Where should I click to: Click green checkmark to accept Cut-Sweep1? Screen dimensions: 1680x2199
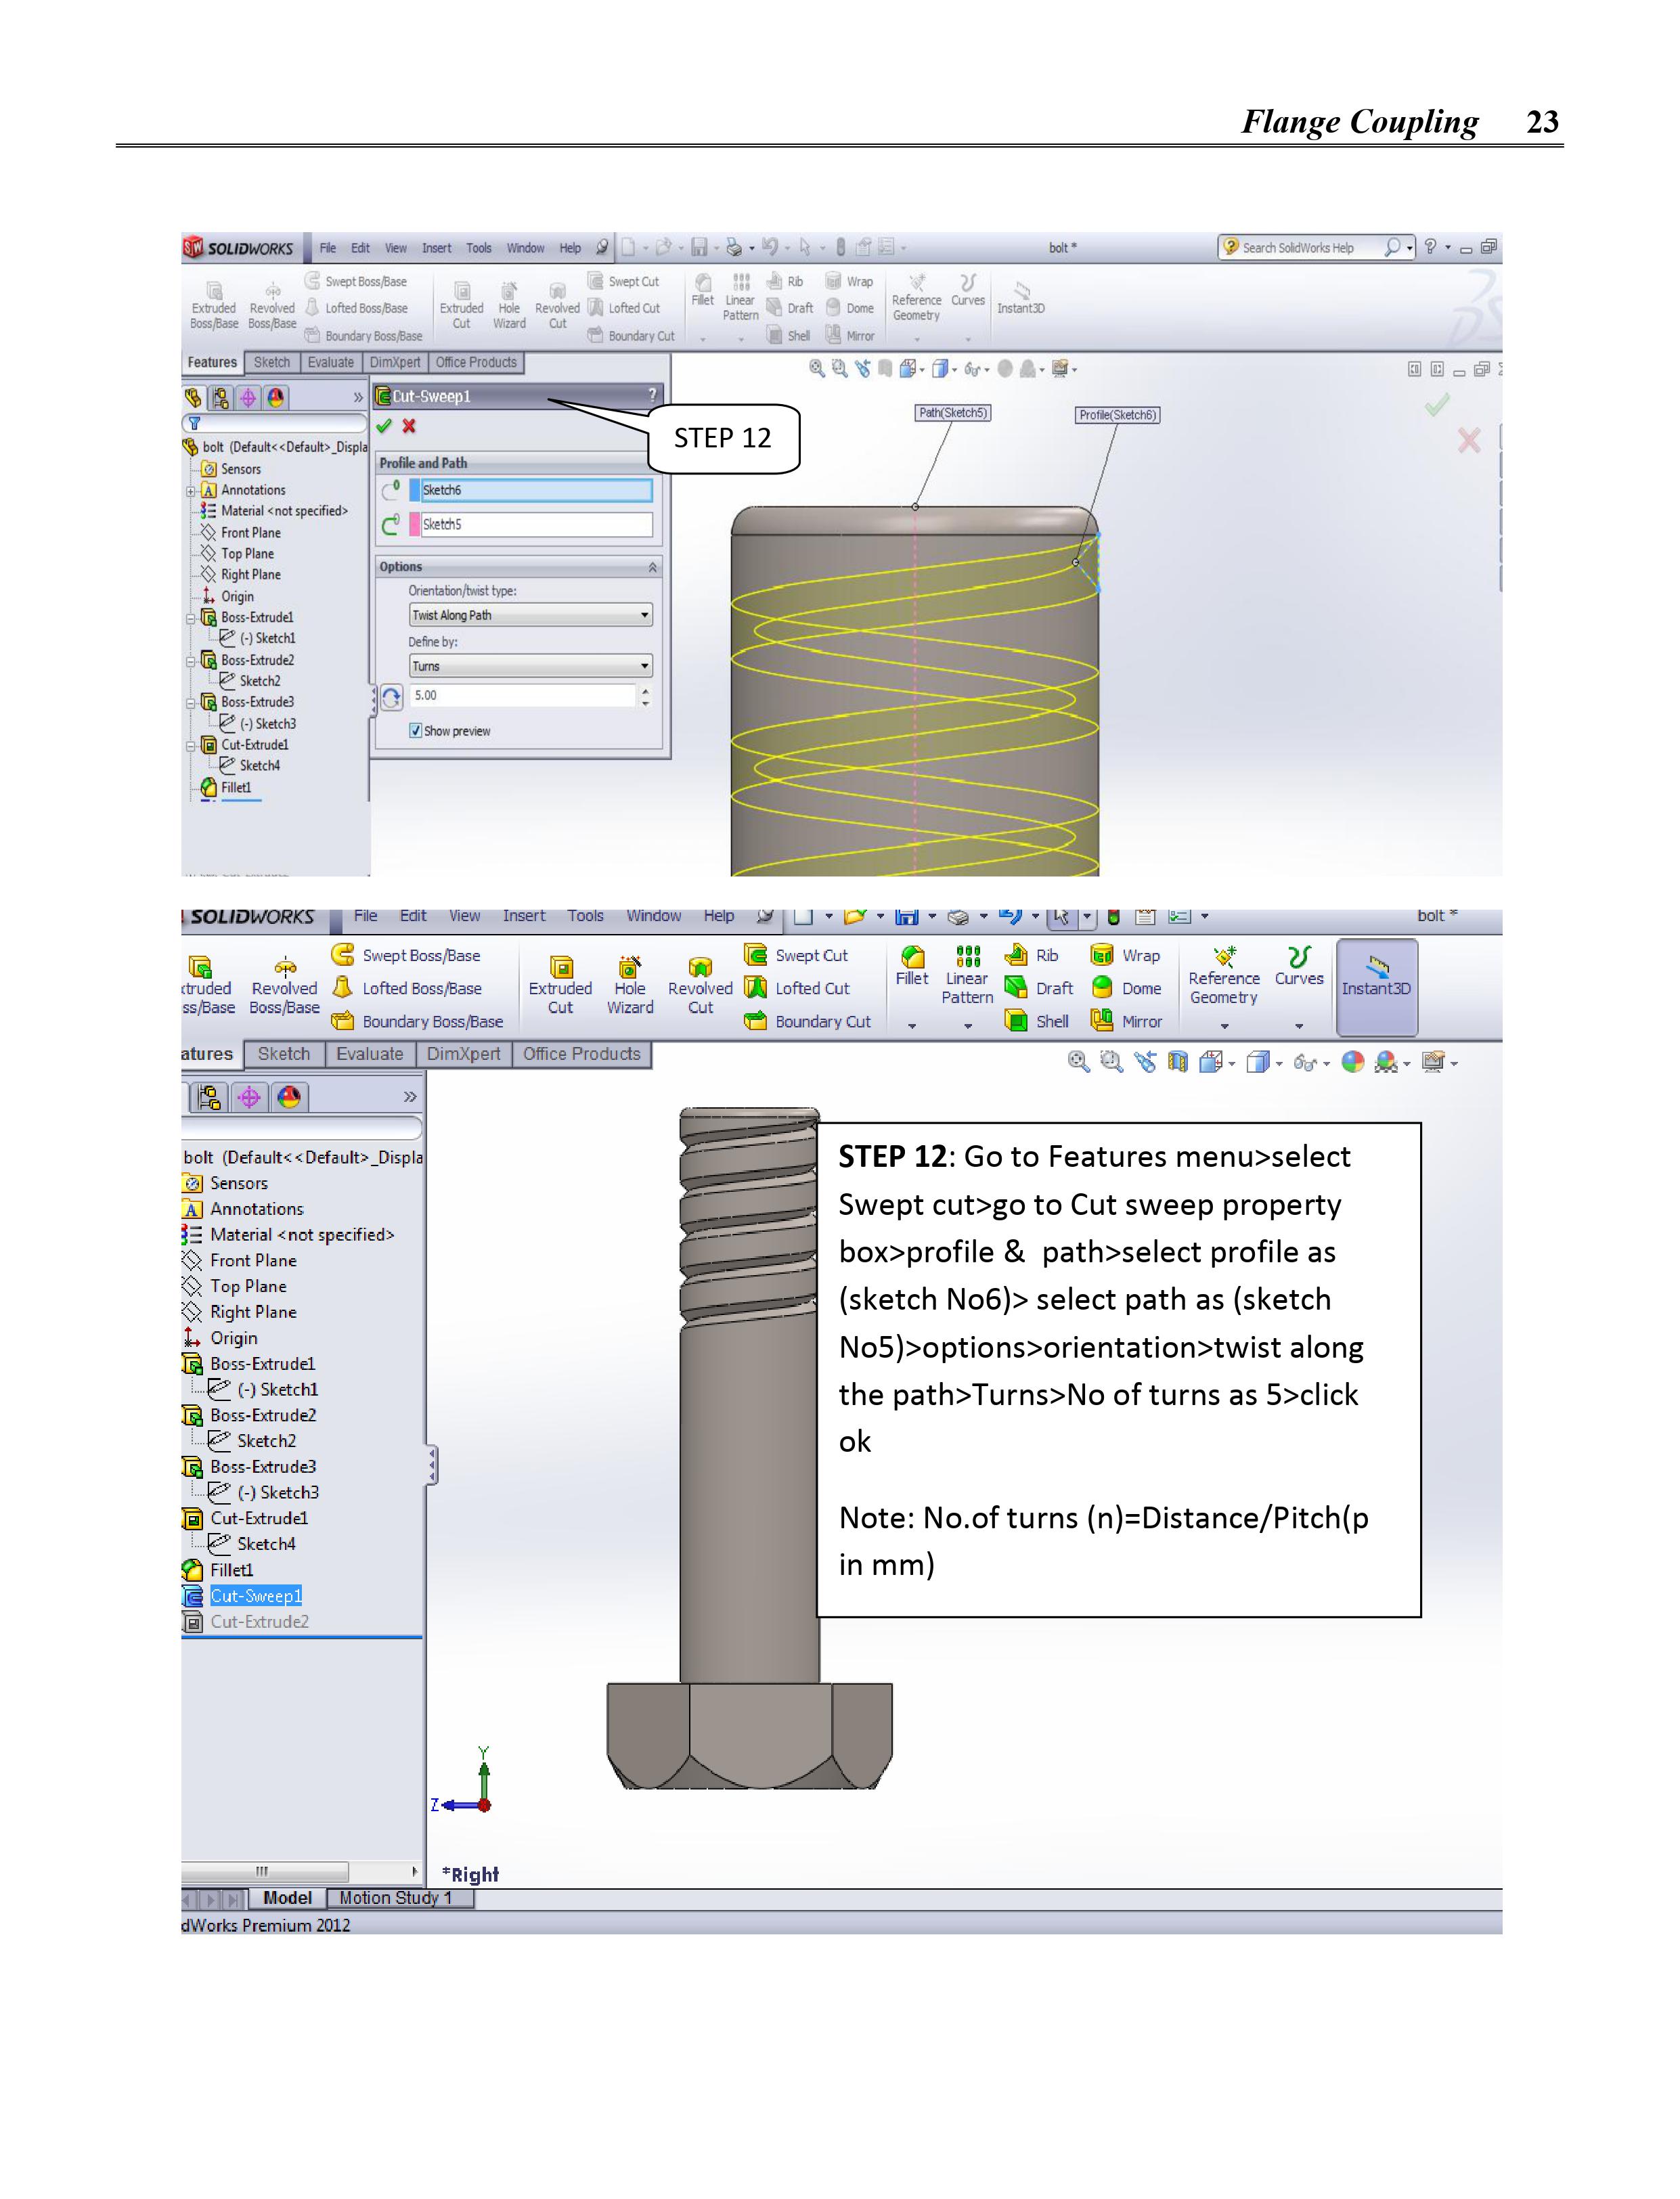click(383, 426)
